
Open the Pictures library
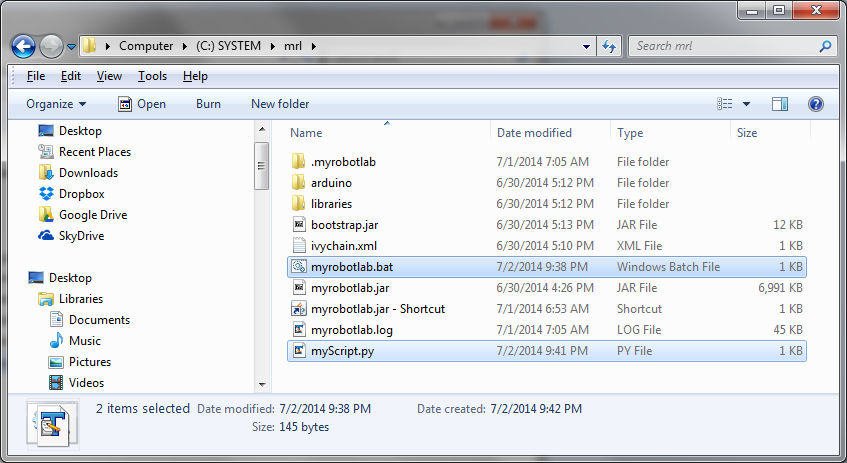click(x=79, y=362)
